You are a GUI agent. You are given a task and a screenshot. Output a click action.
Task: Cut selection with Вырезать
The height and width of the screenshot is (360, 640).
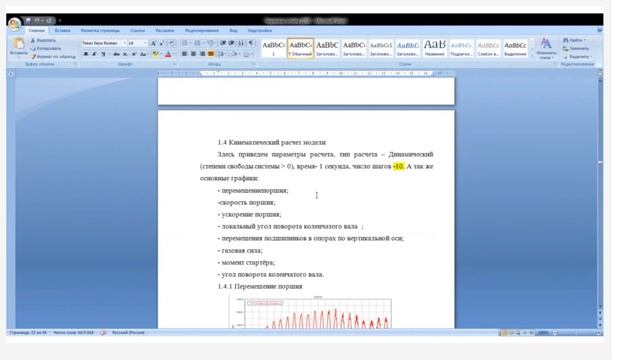tap(43, 40)
